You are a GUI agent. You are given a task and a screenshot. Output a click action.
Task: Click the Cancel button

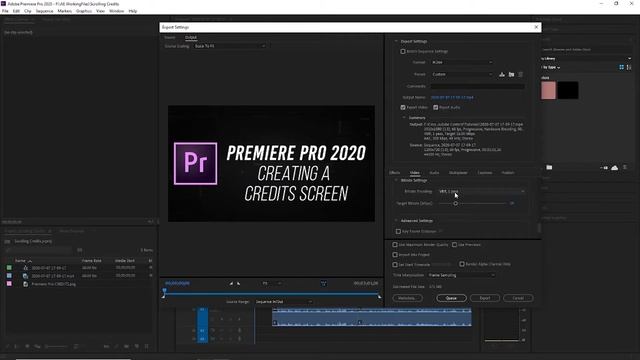point(518,298)
